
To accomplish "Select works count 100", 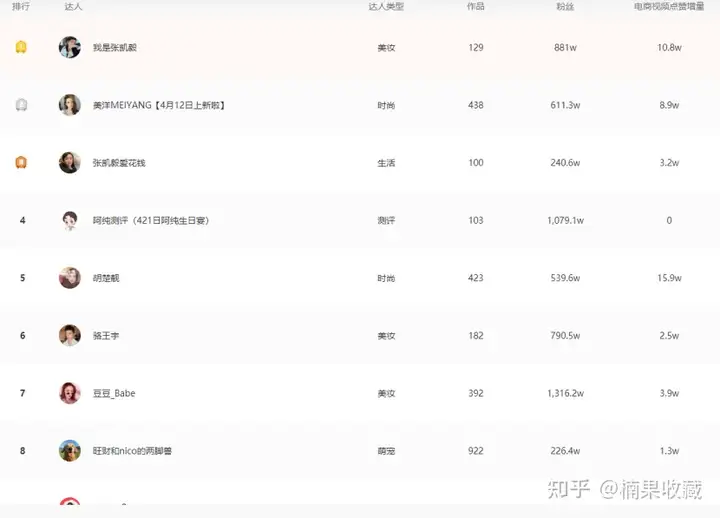I will (476, 163).
